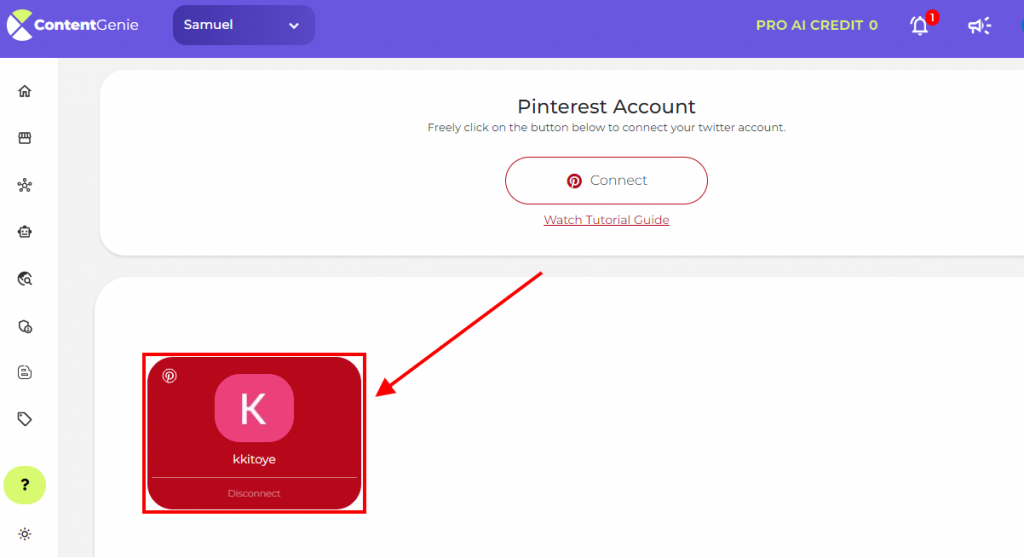This screenshot has width=1024, height=558.
Task: Click the K avatar on kkitoye card
Action: tap(254, 408)
